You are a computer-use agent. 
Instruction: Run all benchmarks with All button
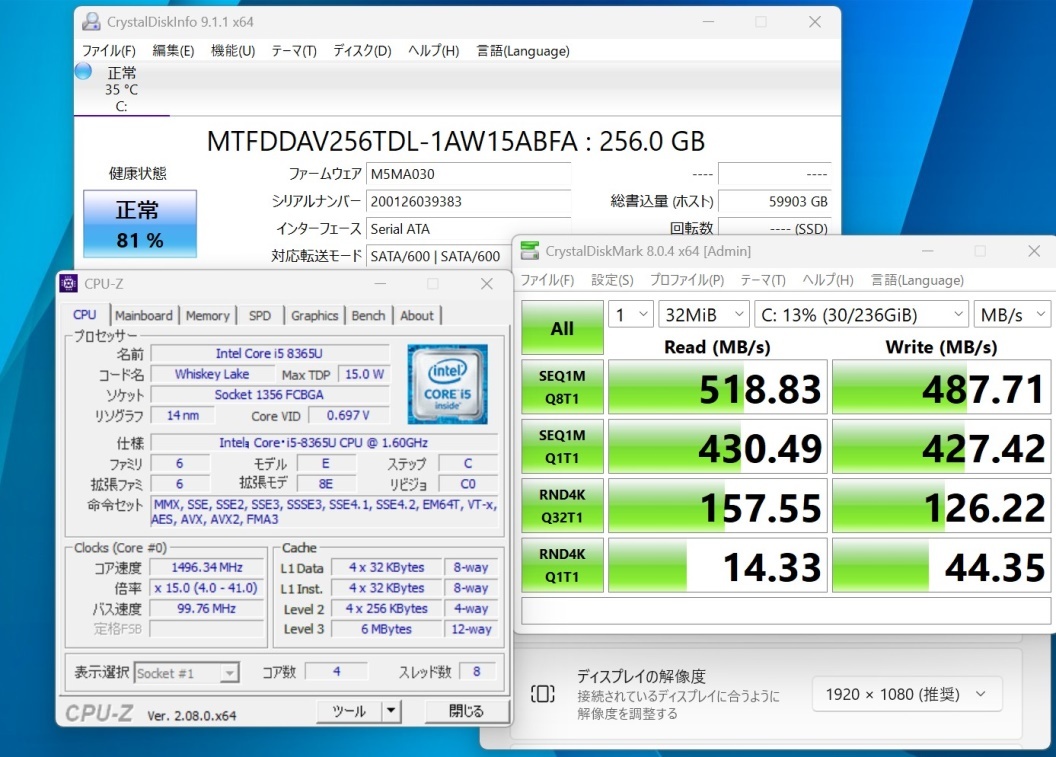562,328
